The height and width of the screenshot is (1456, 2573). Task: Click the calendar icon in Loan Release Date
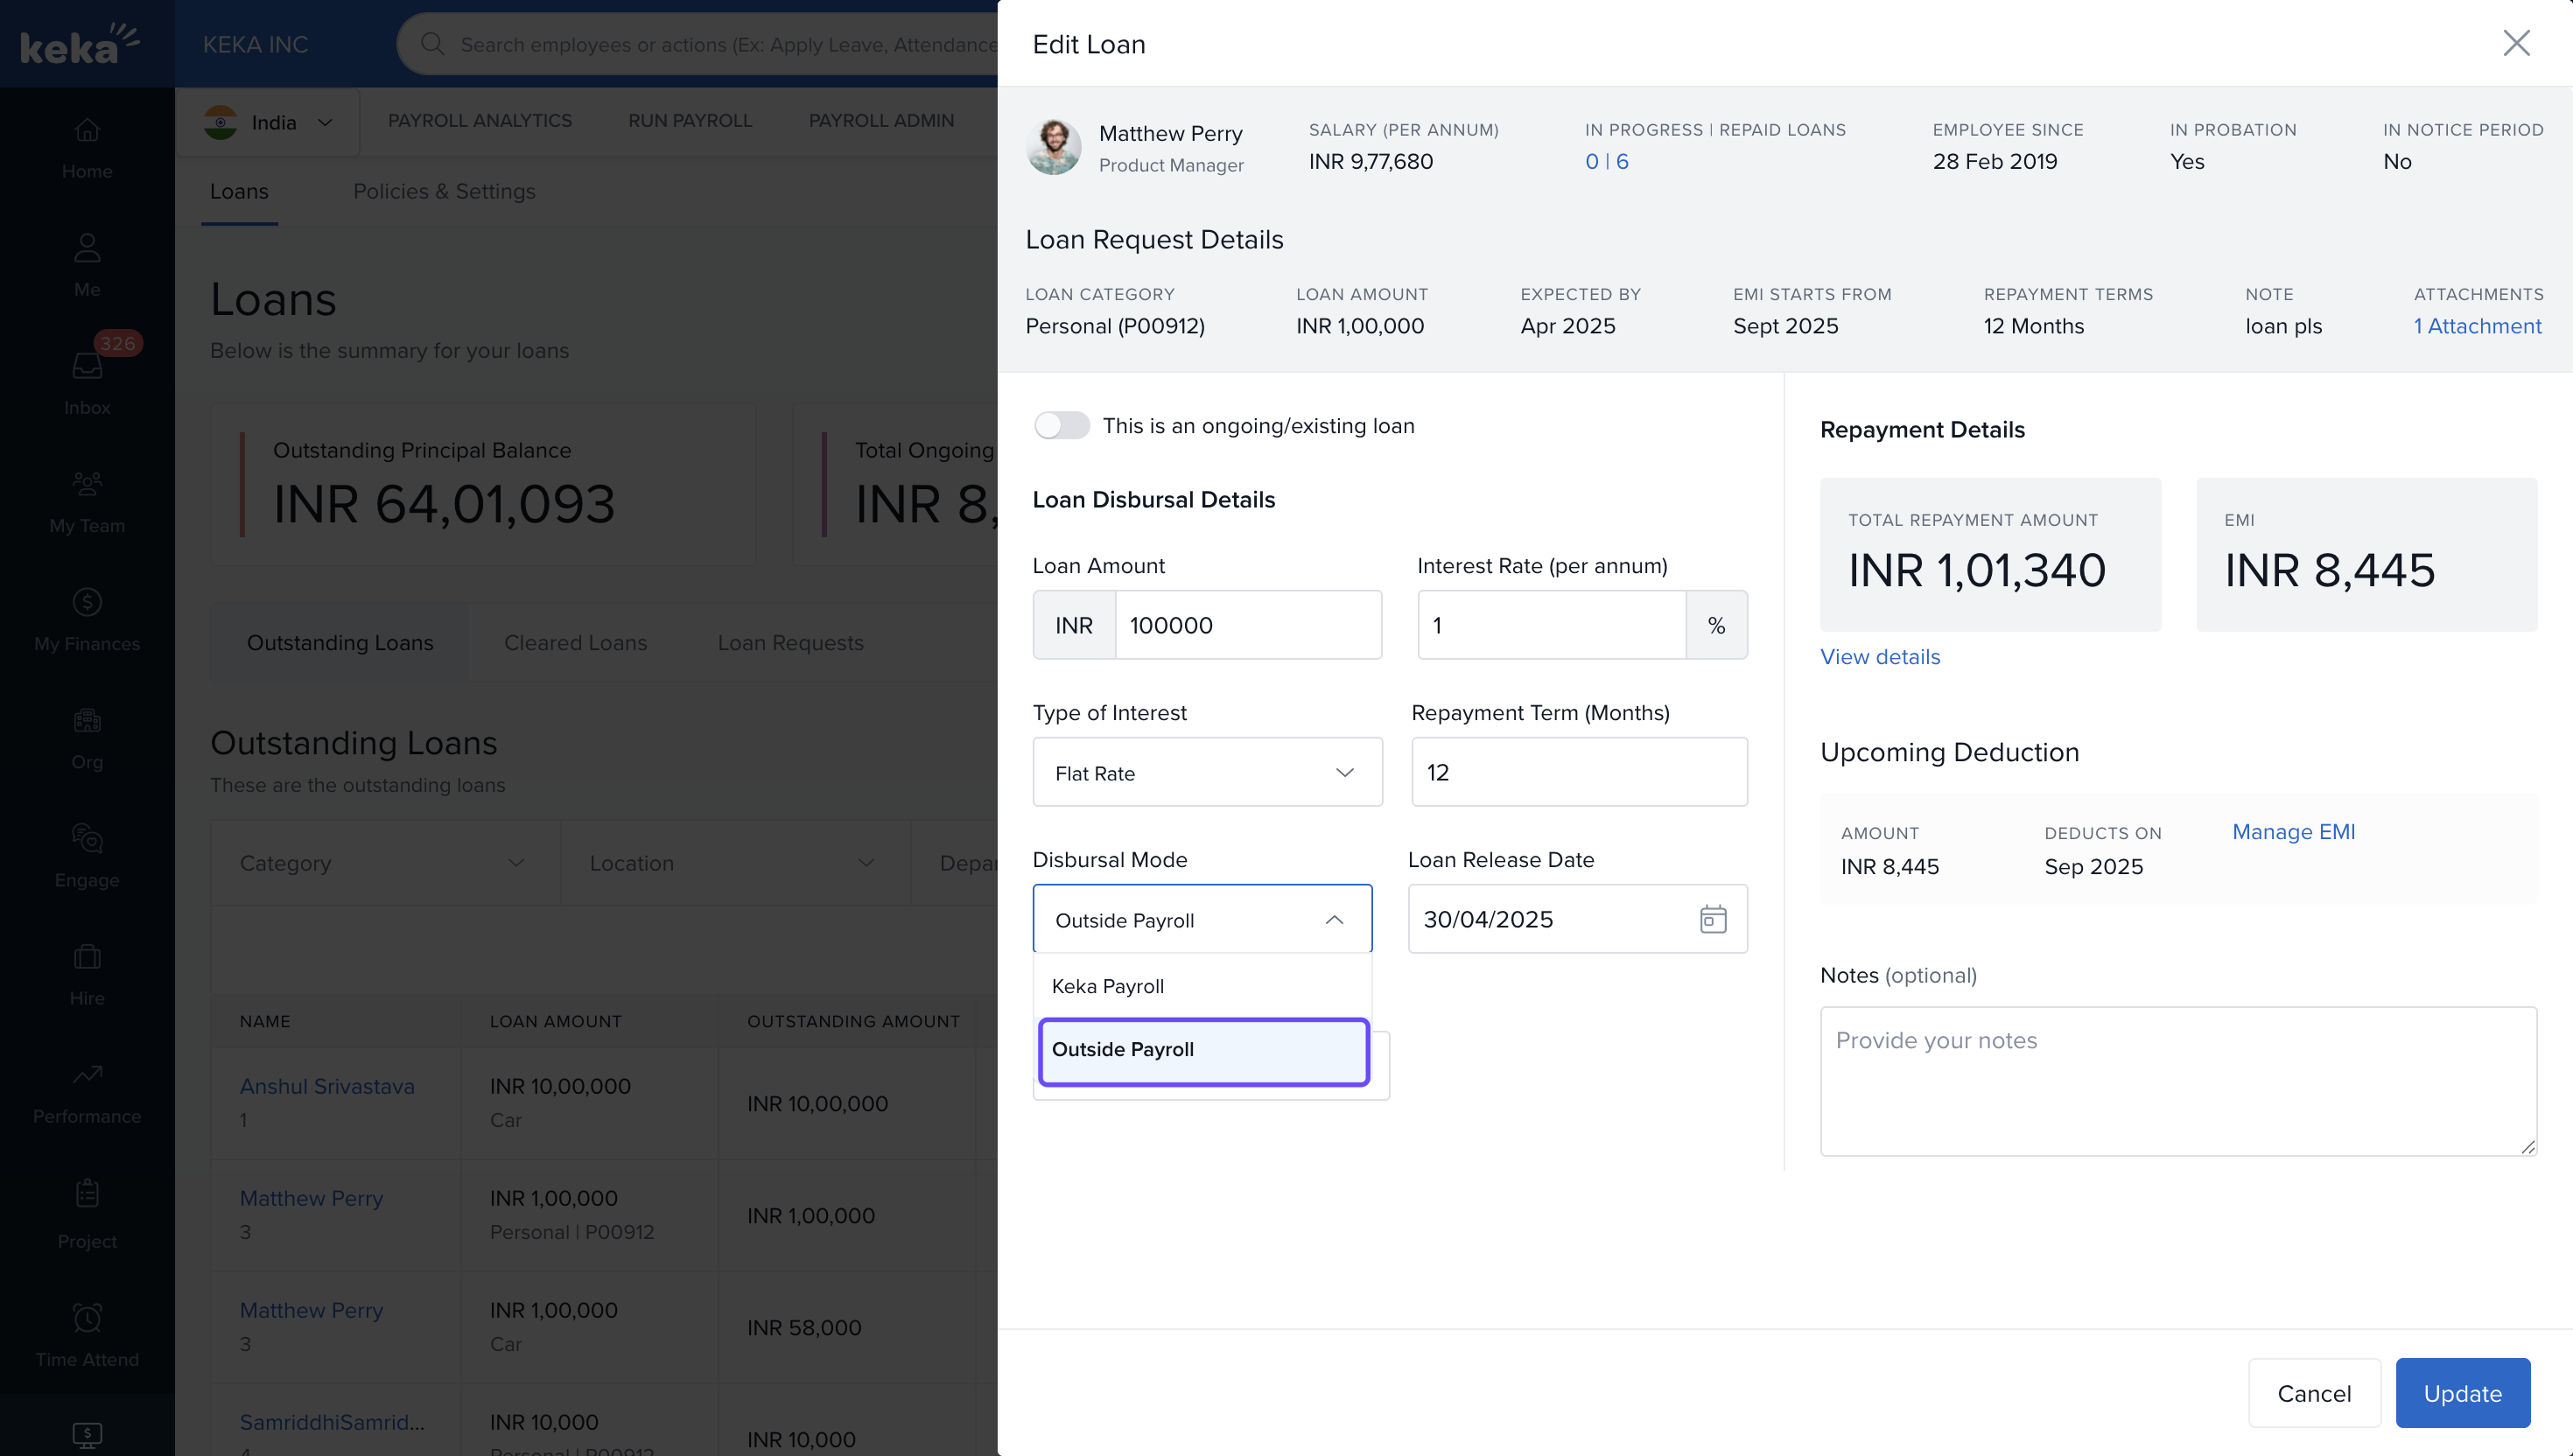point(1712,919)
